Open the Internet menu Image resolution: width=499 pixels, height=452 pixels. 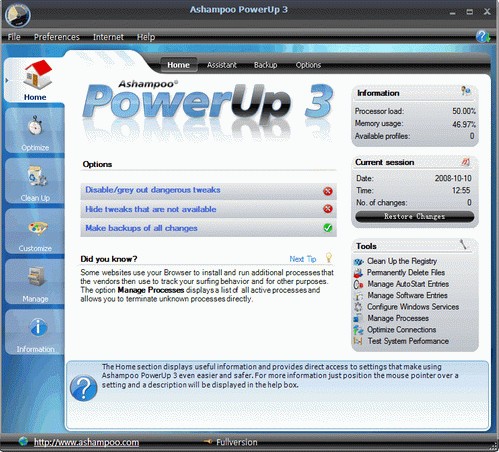coord(108,37)
